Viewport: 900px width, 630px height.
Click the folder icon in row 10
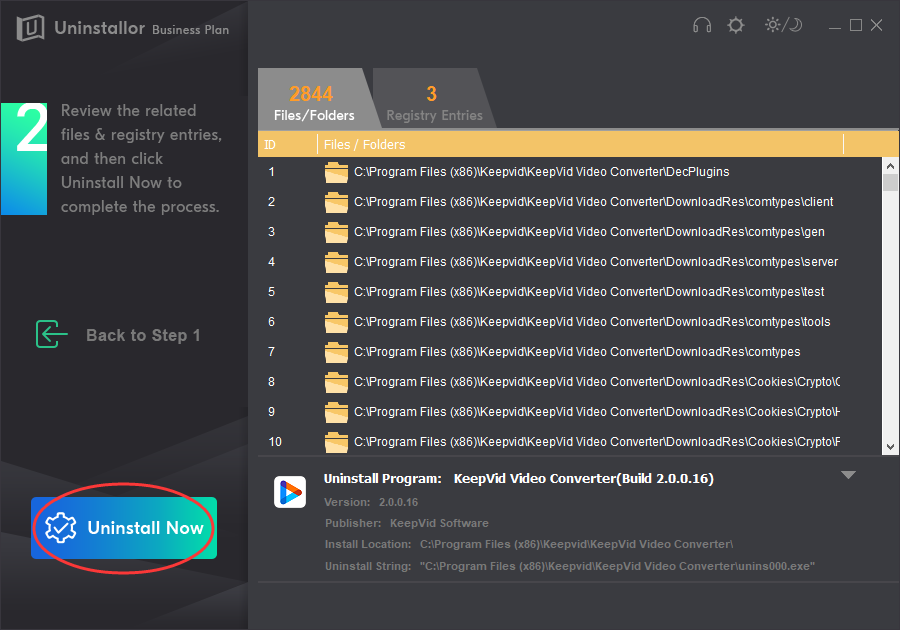point(336,442)
